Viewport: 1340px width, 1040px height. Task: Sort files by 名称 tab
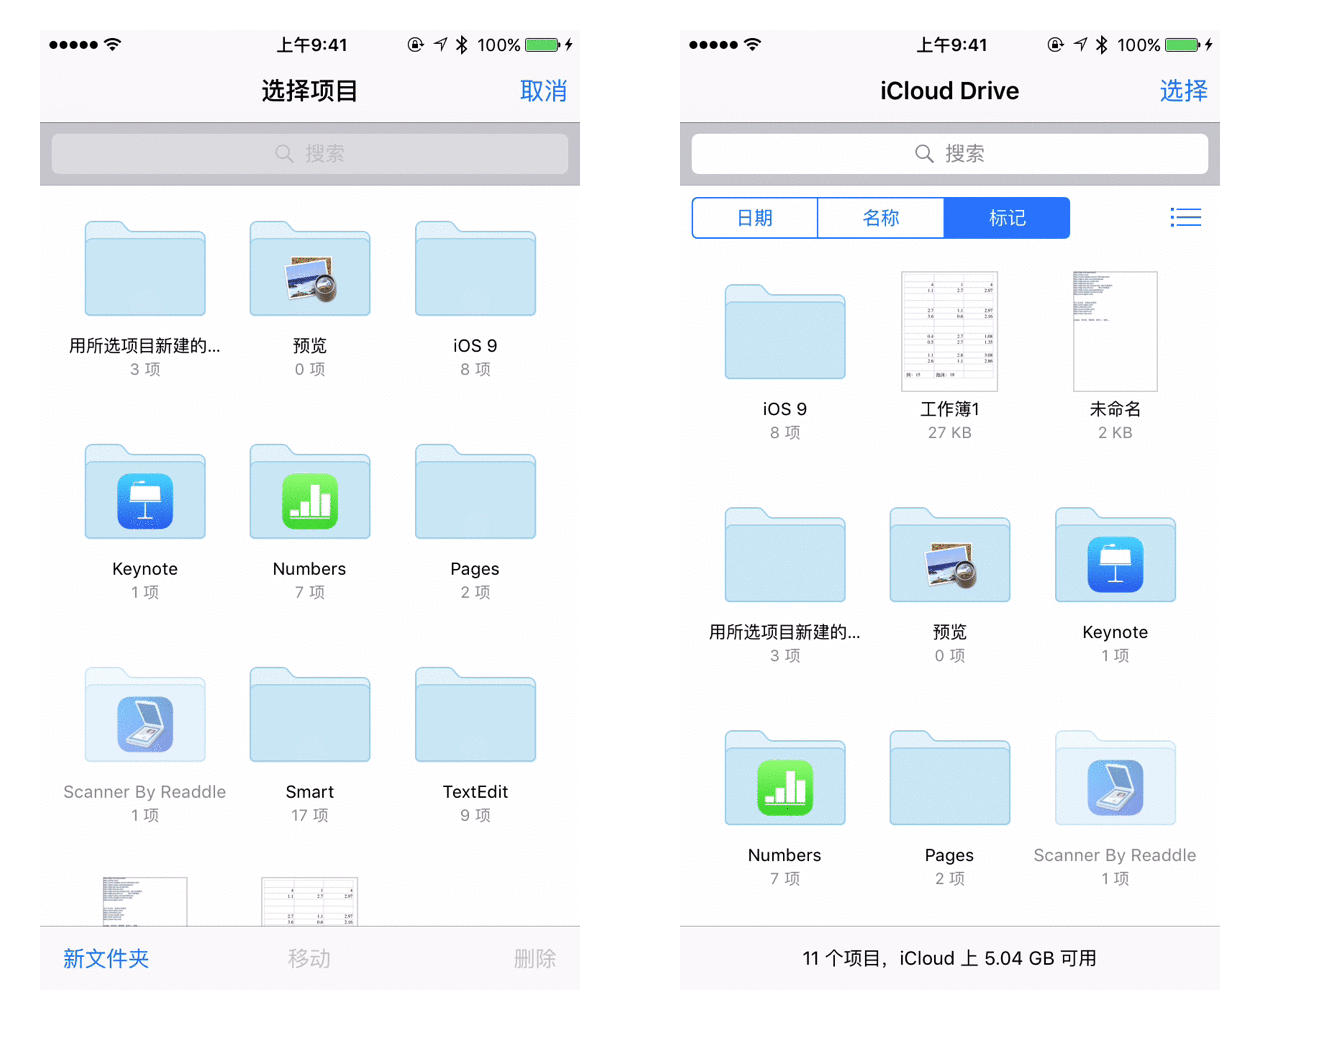tap(881, 218)
